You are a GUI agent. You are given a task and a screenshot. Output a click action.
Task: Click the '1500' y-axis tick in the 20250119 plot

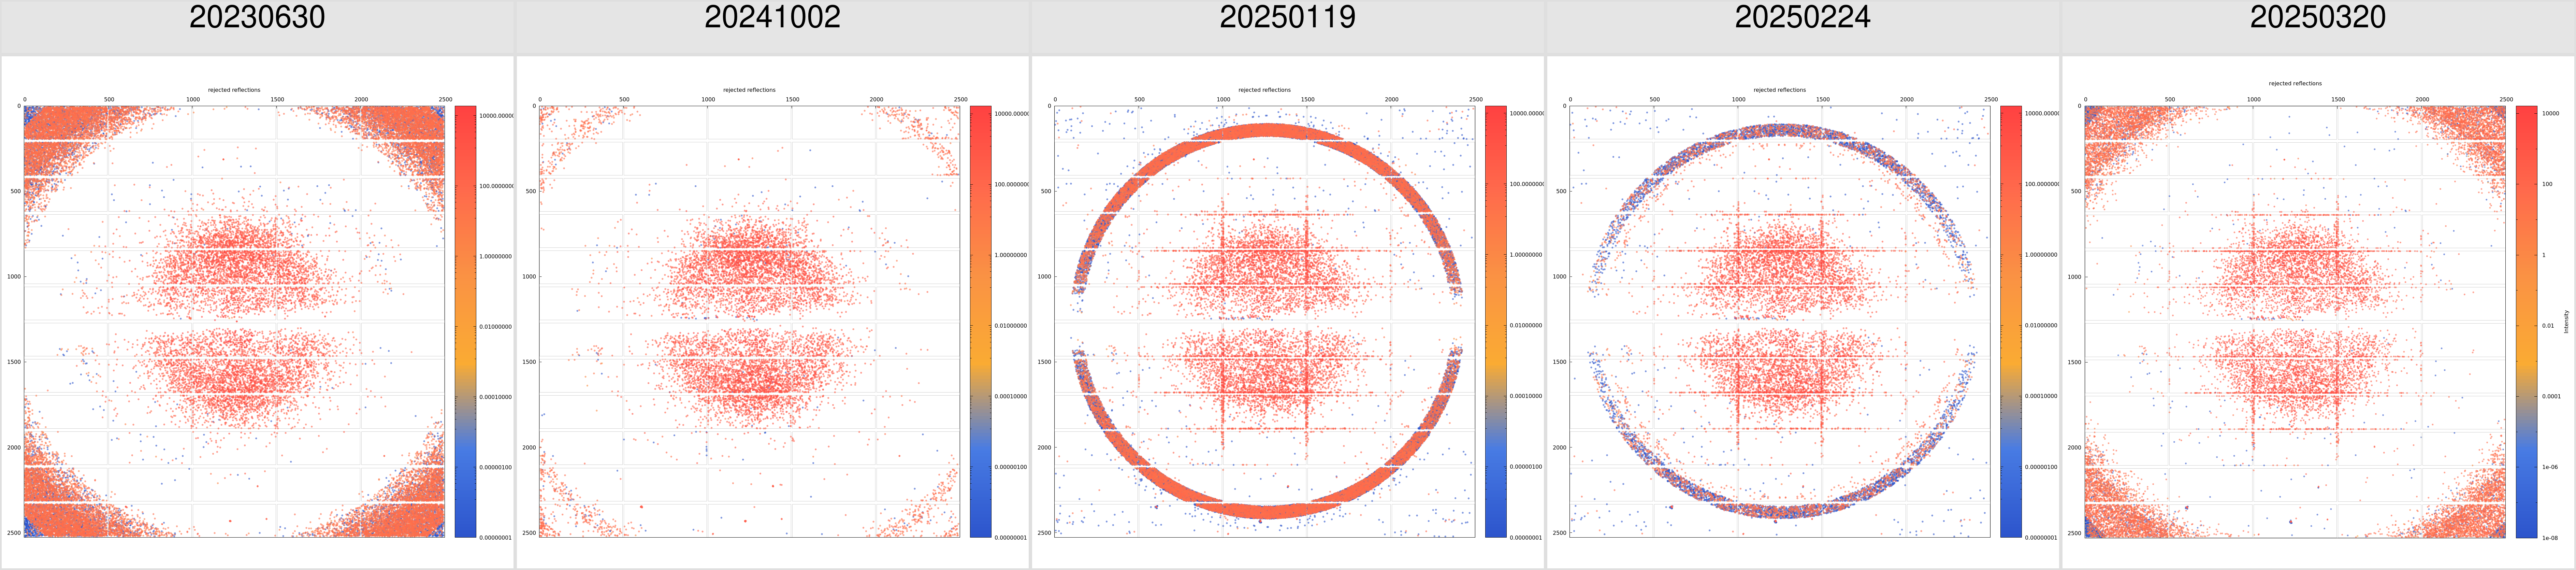1044,362
